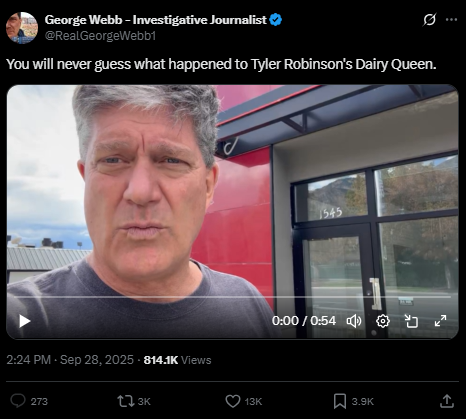
Task: Mute the video using the speaker icon
Action: (354, 321)
